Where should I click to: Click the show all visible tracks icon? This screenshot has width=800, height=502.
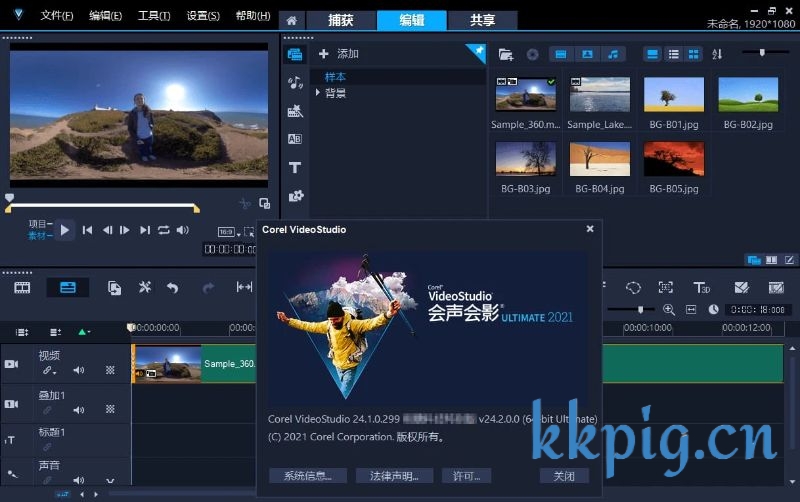(22, 333)
